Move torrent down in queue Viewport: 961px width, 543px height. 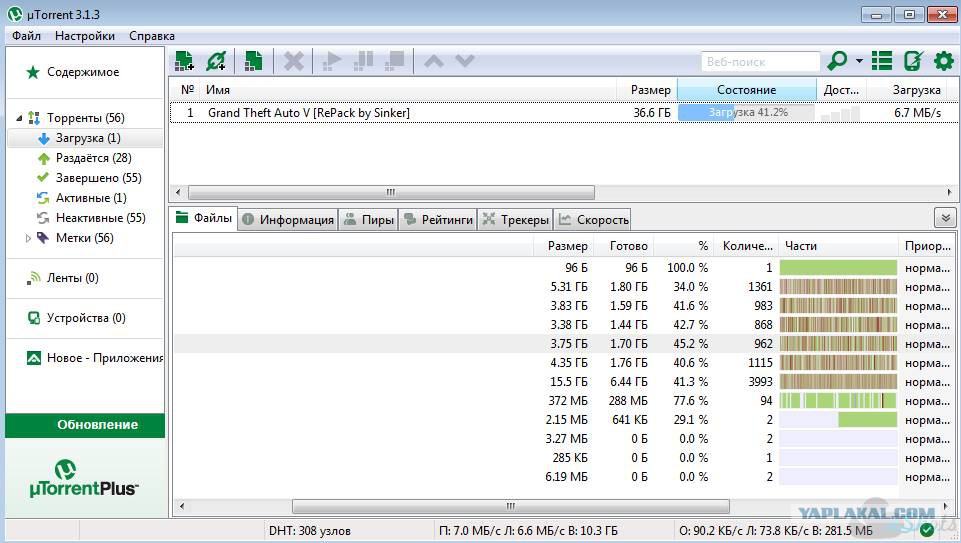coord(465,61)
